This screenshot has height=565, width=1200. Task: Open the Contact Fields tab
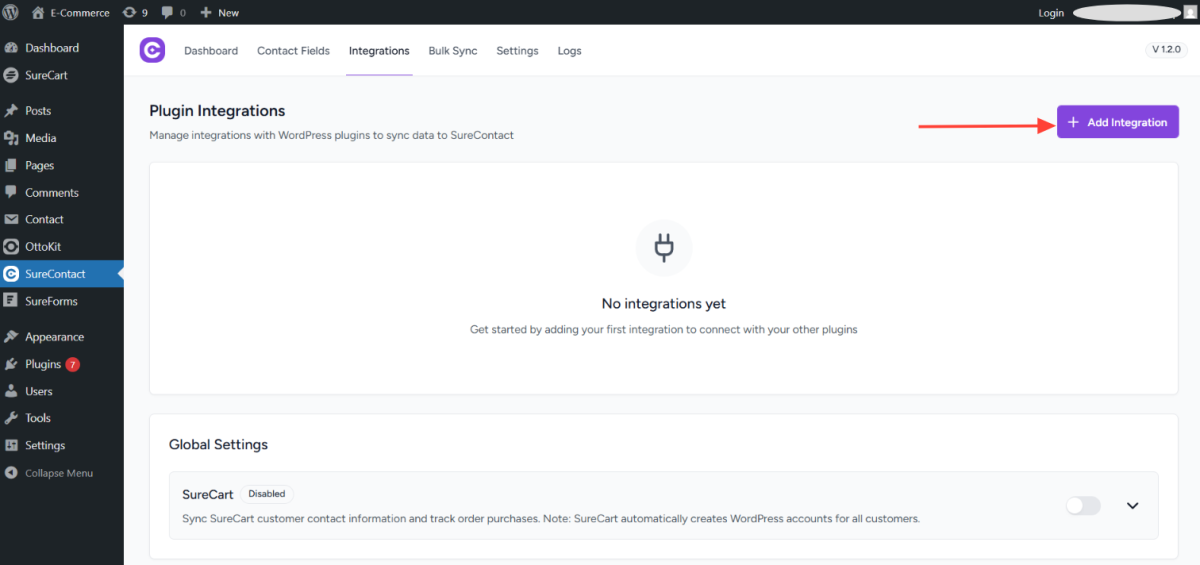pos(293,51)
